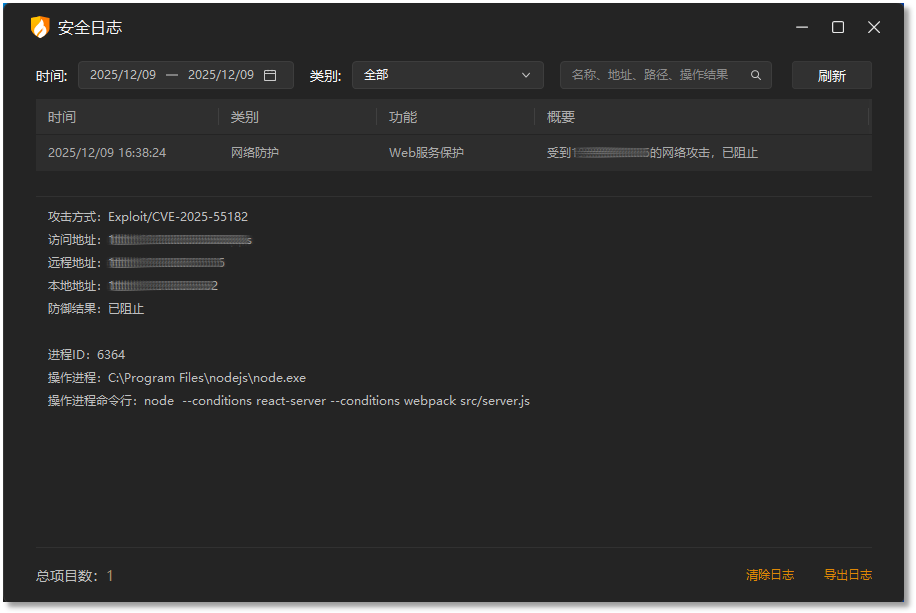Click the magnifier search icon
Viewport: 916px width, 613px height.
756,74
